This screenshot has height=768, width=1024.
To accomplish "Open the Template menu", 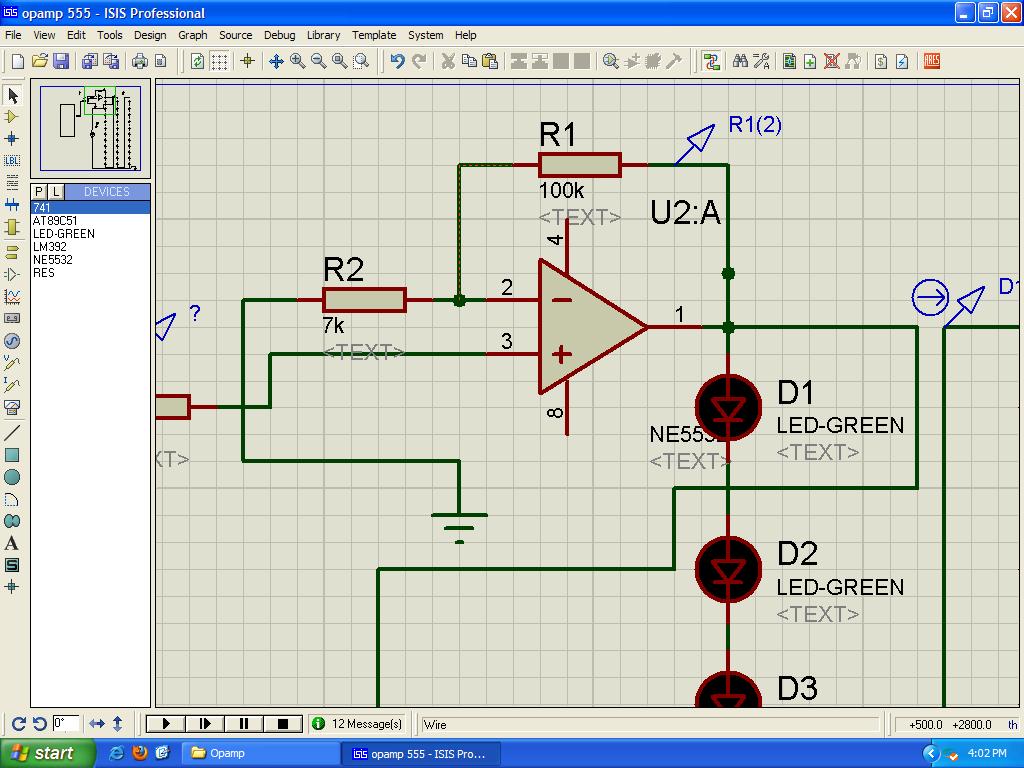I will (374, 35).
